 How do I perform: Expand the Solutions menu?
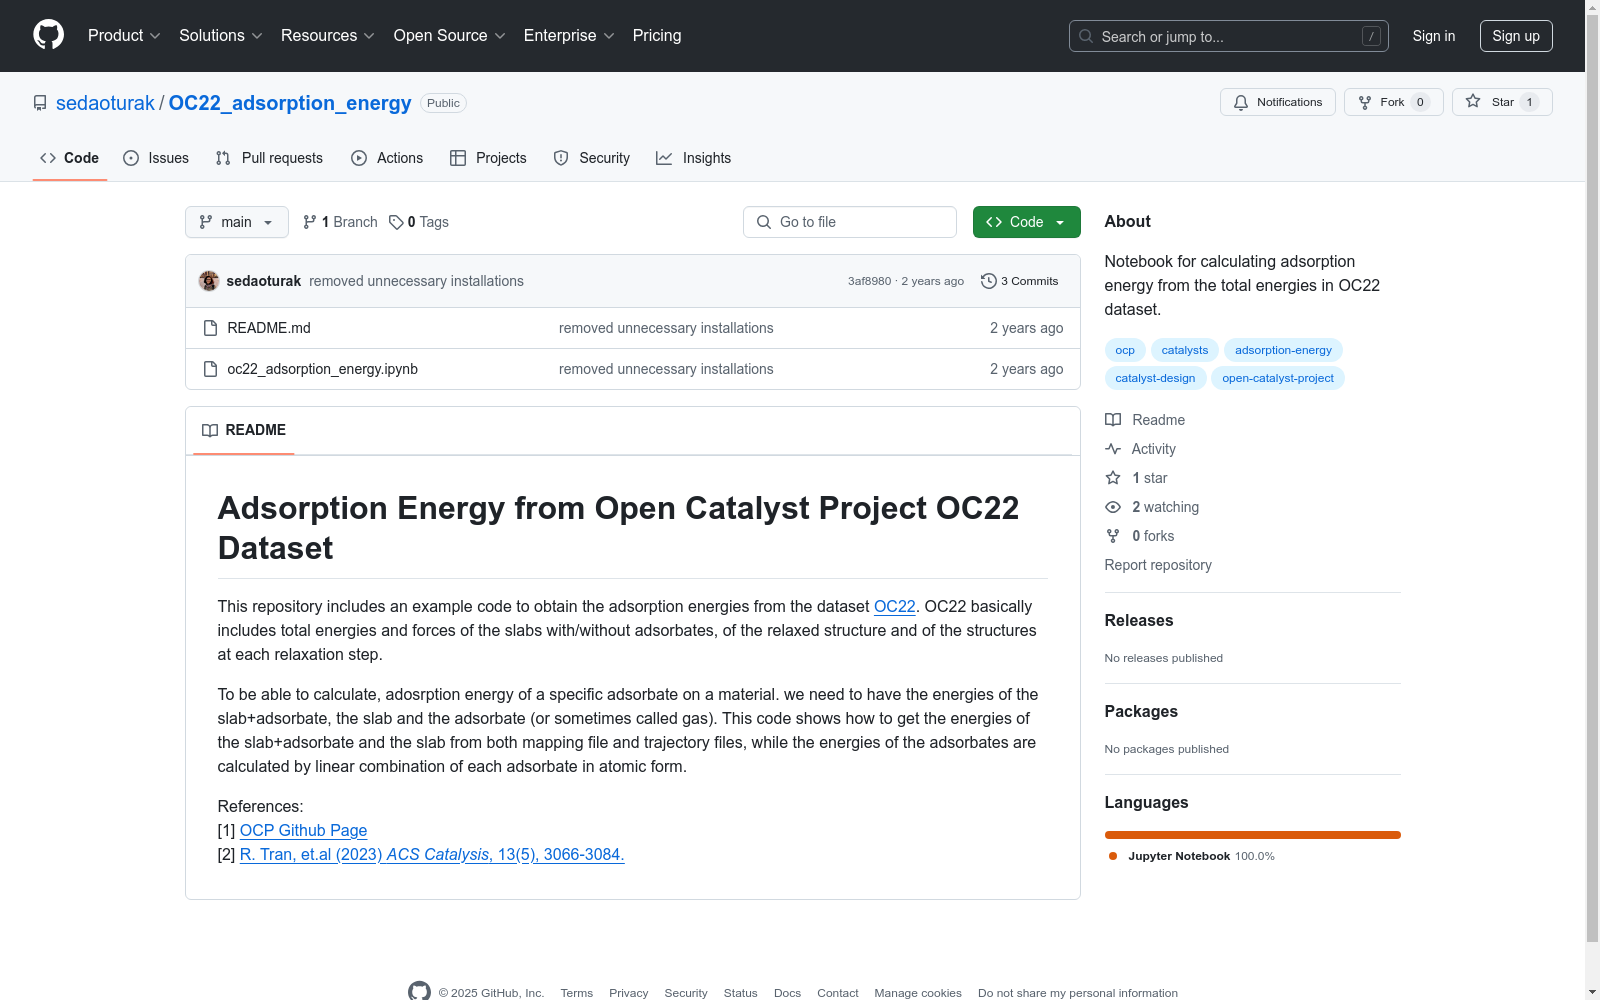(221, 36)
